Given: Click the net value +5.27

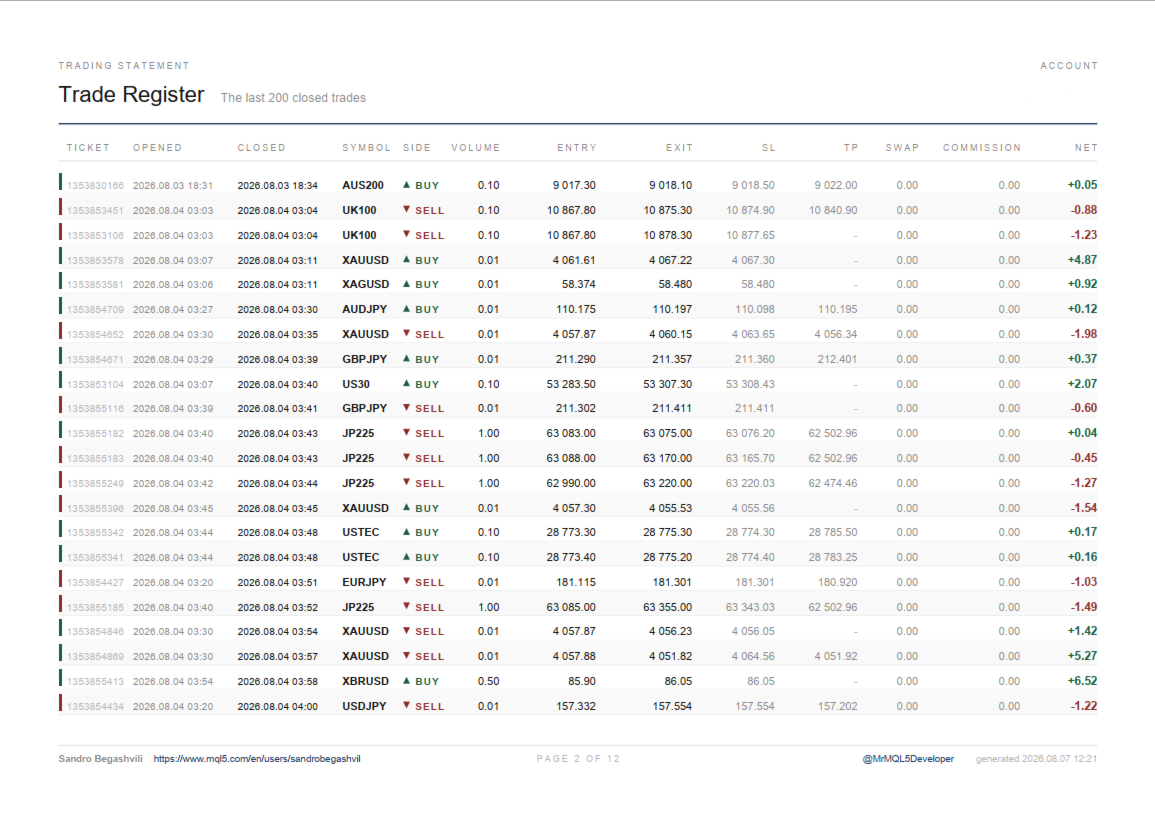Looking at the screenshot, I should 1082,656.
